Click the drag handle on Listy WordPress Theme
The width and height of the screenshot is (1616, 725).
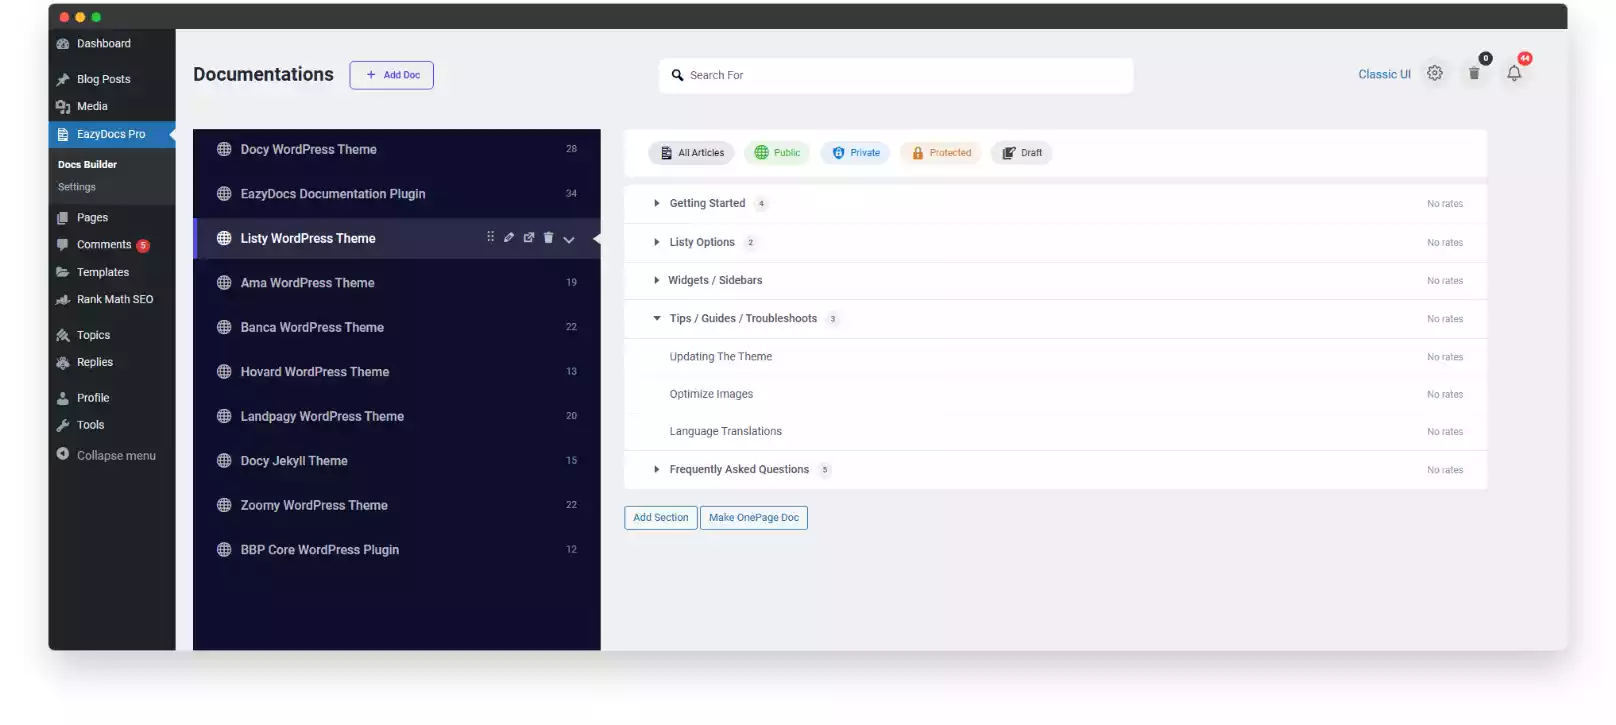point(490,237)
